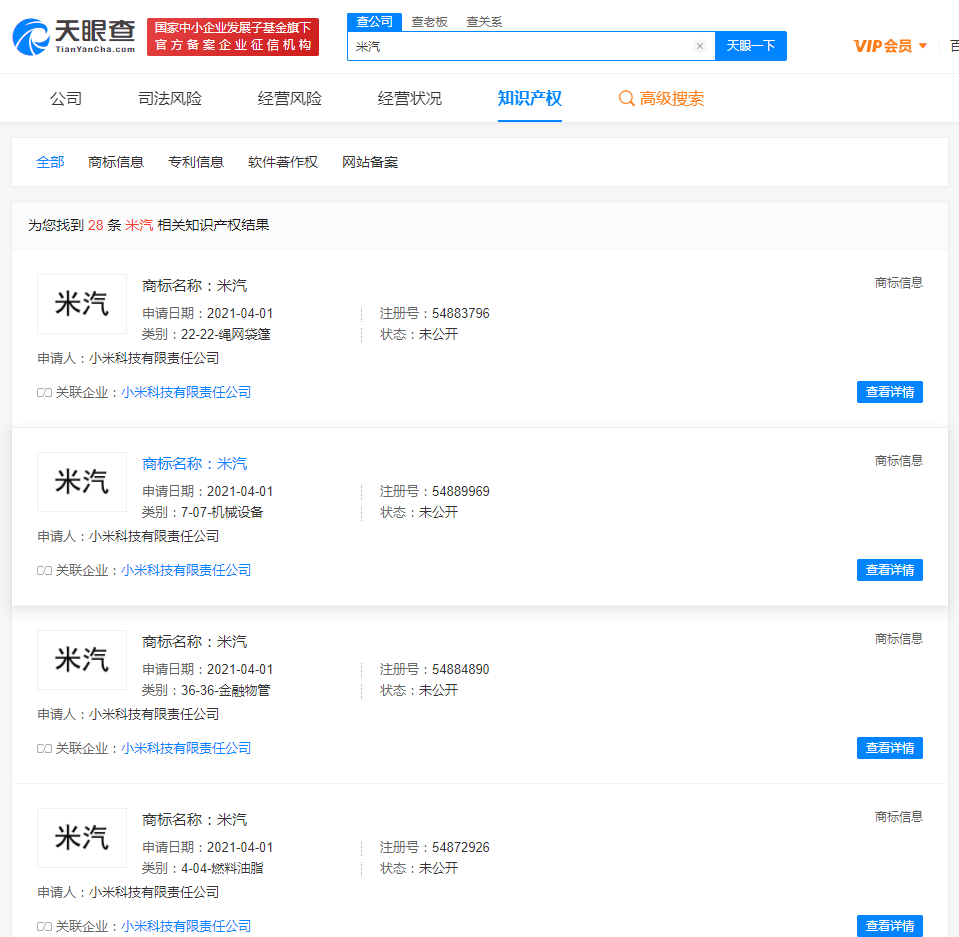Select the 查关系 search tab
The width and height of the screenshot is (959, 937).
click(484, 22)
